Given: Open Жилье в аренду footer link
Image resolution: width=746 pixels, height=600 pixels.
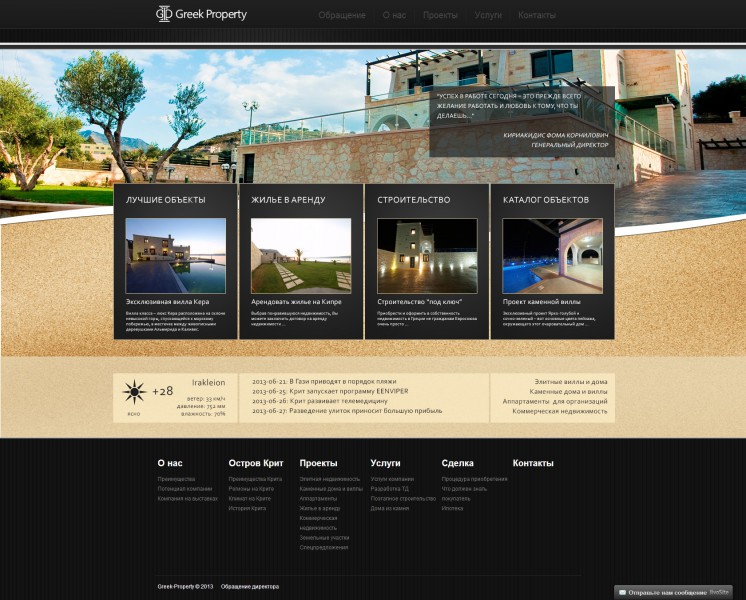Looking at the screenshot, I should (320, 508).
